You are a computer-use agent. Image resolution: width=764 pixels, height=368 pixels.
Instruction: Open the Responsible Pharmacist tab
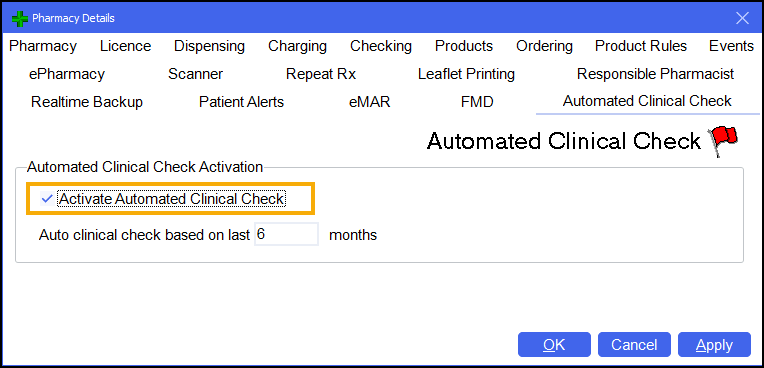pyautogui.click(x=655, y=74)
